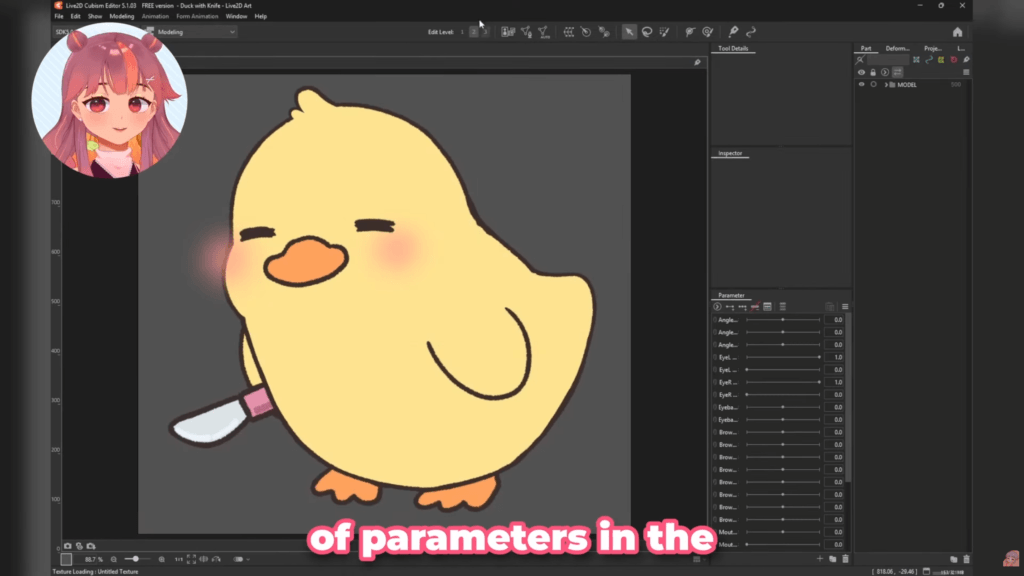
Task: Click the Parameter panel vertical scrollbar
Action: click(848, 398)
